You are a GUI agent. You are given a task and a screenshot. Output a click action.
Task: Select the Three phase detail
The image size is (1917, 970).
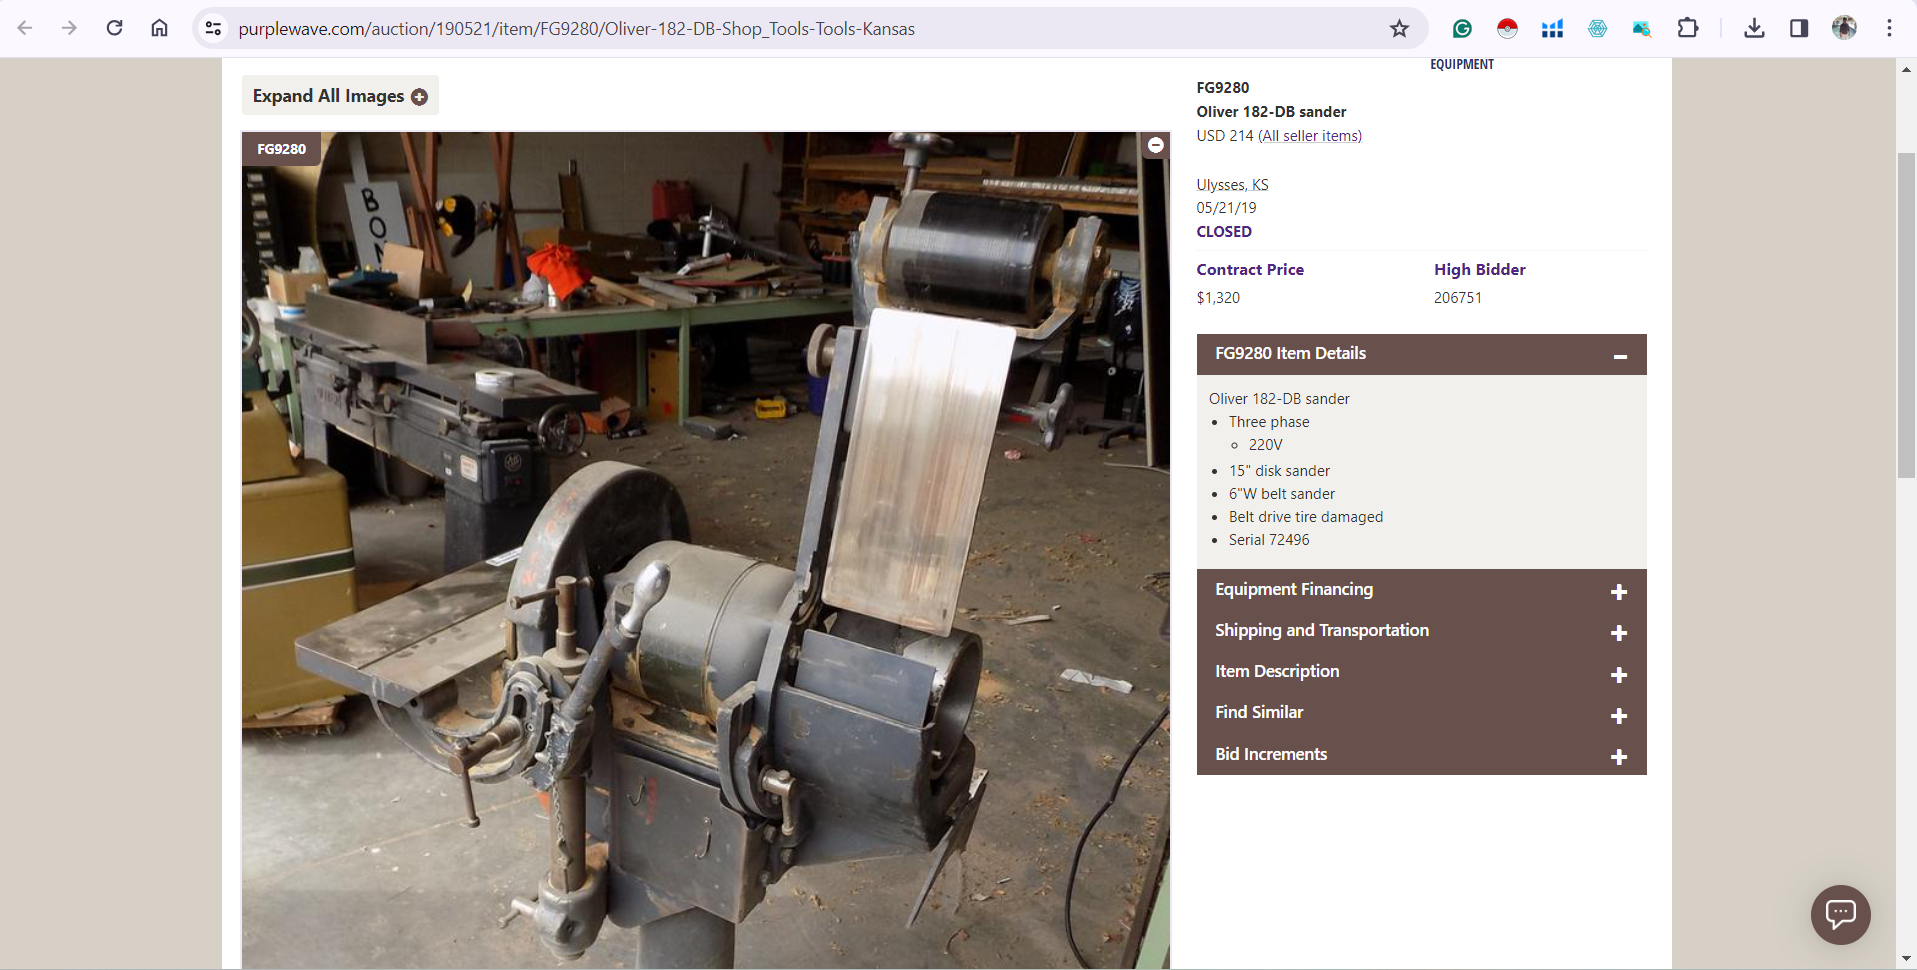click(x=1269, y=422)
